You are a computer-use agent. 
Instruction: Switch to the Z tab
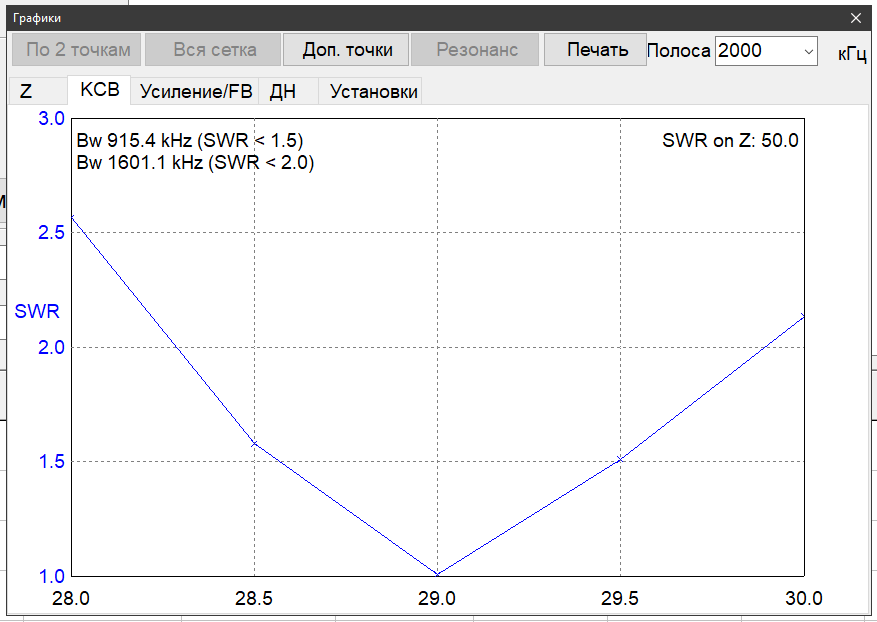(26, 91)
